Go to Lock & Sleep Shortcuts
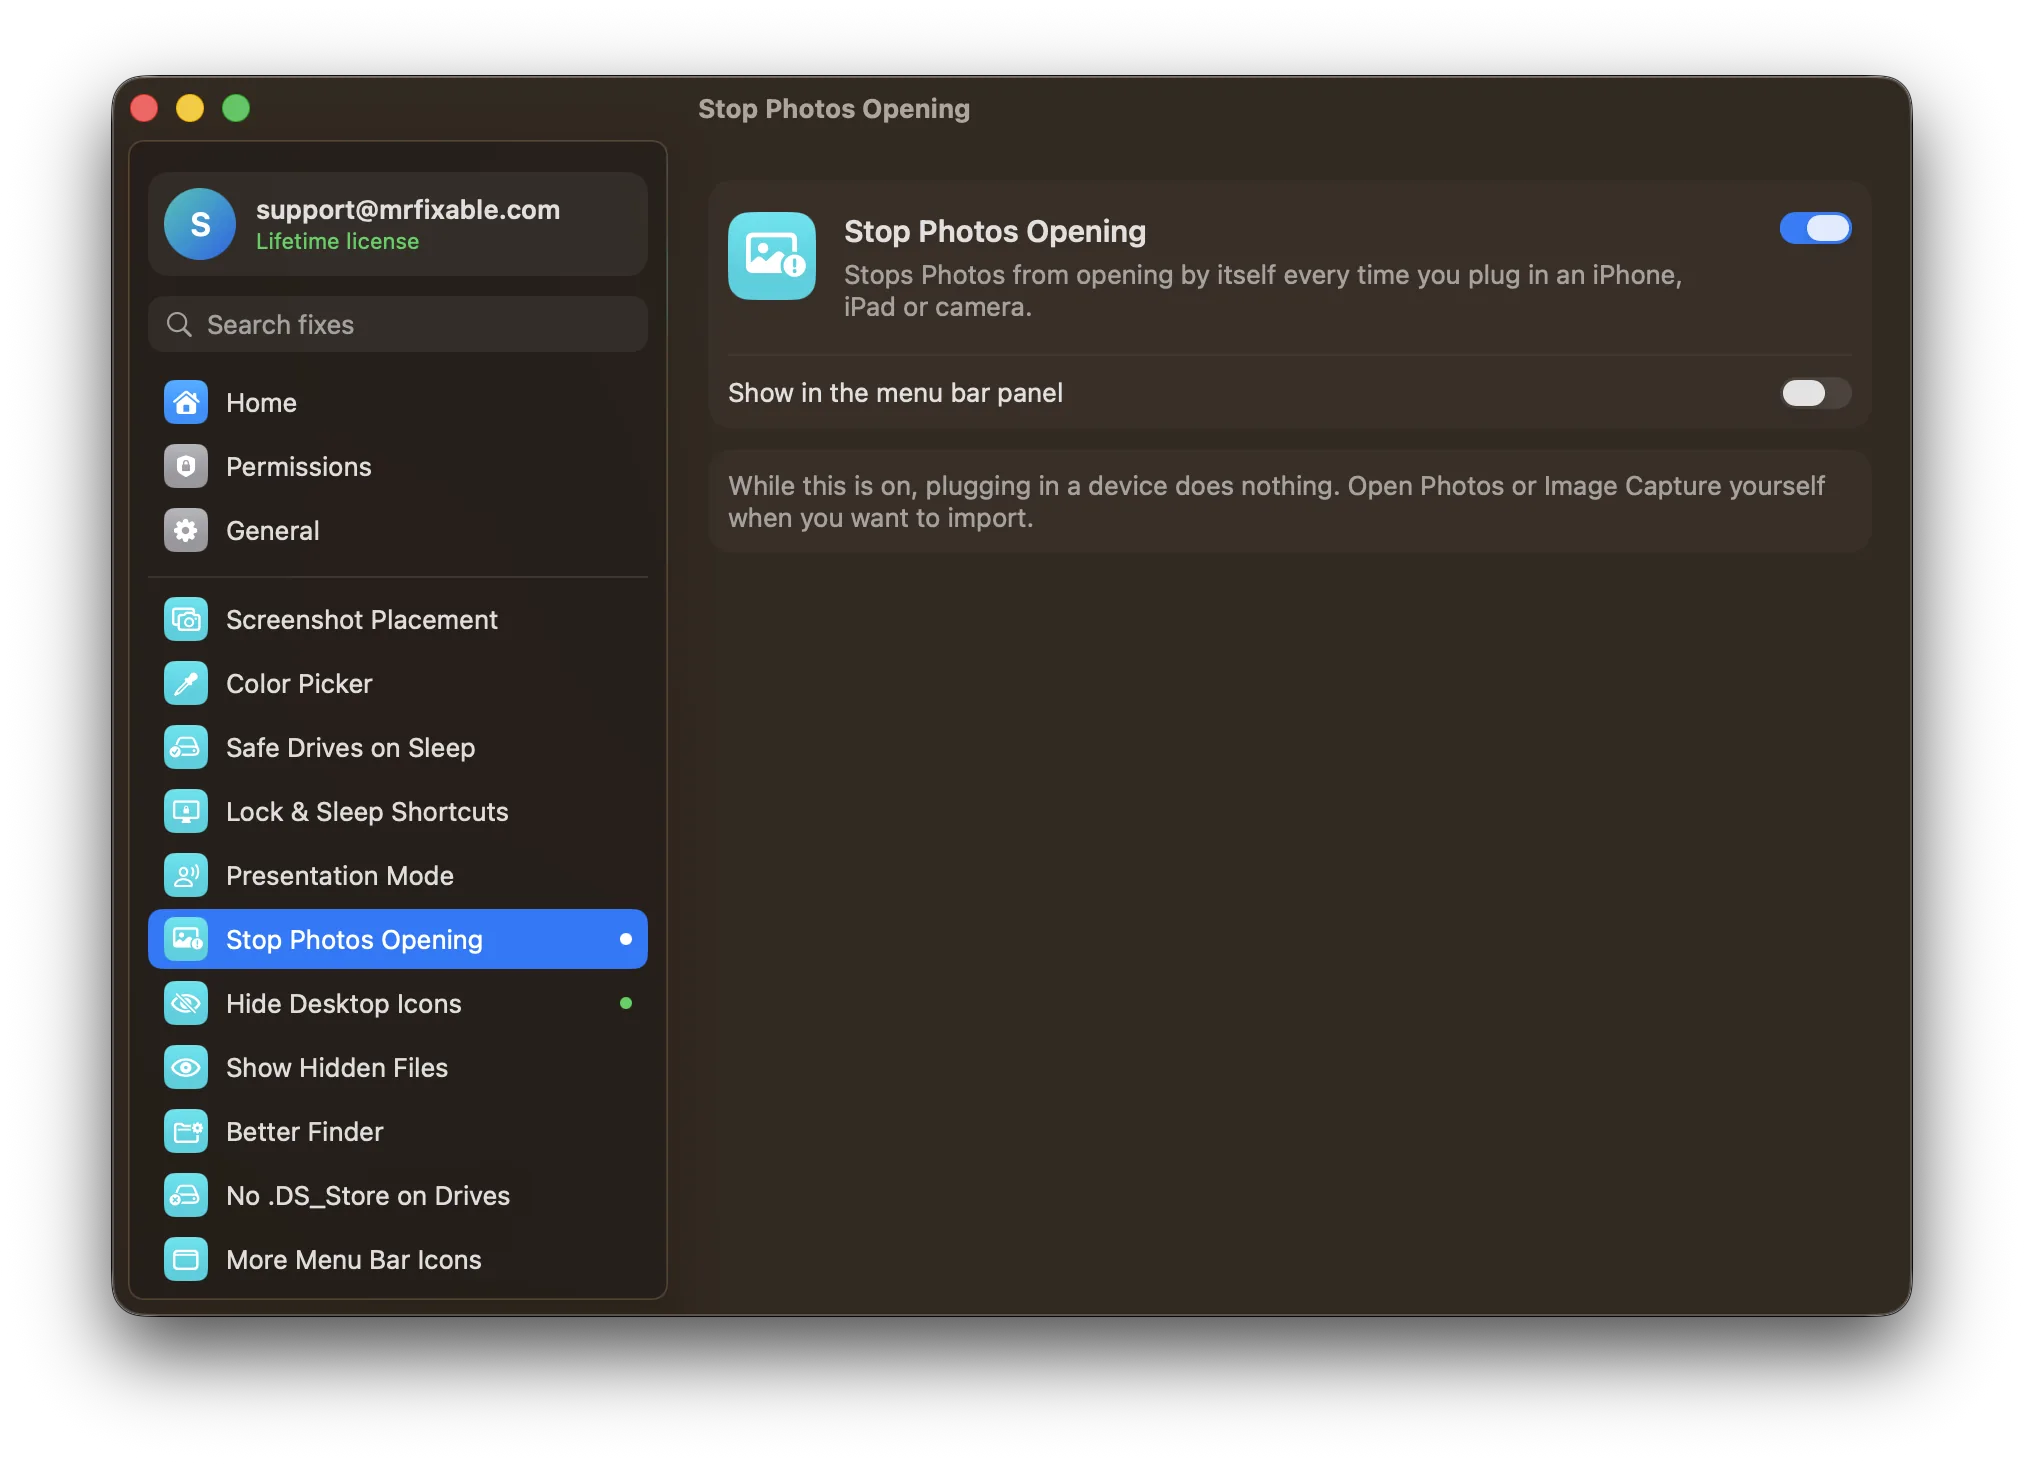Viewport: 2024px width, 1464px height. 398,812
